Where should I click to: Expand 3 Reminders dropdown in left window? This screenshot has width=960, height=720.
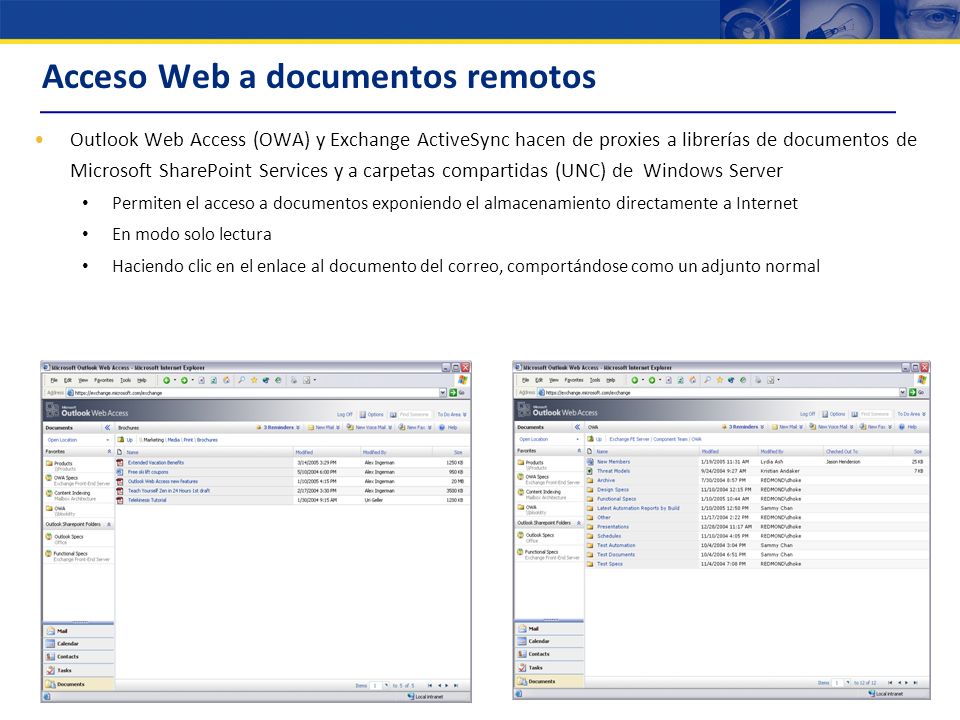[x=298, y=427]
